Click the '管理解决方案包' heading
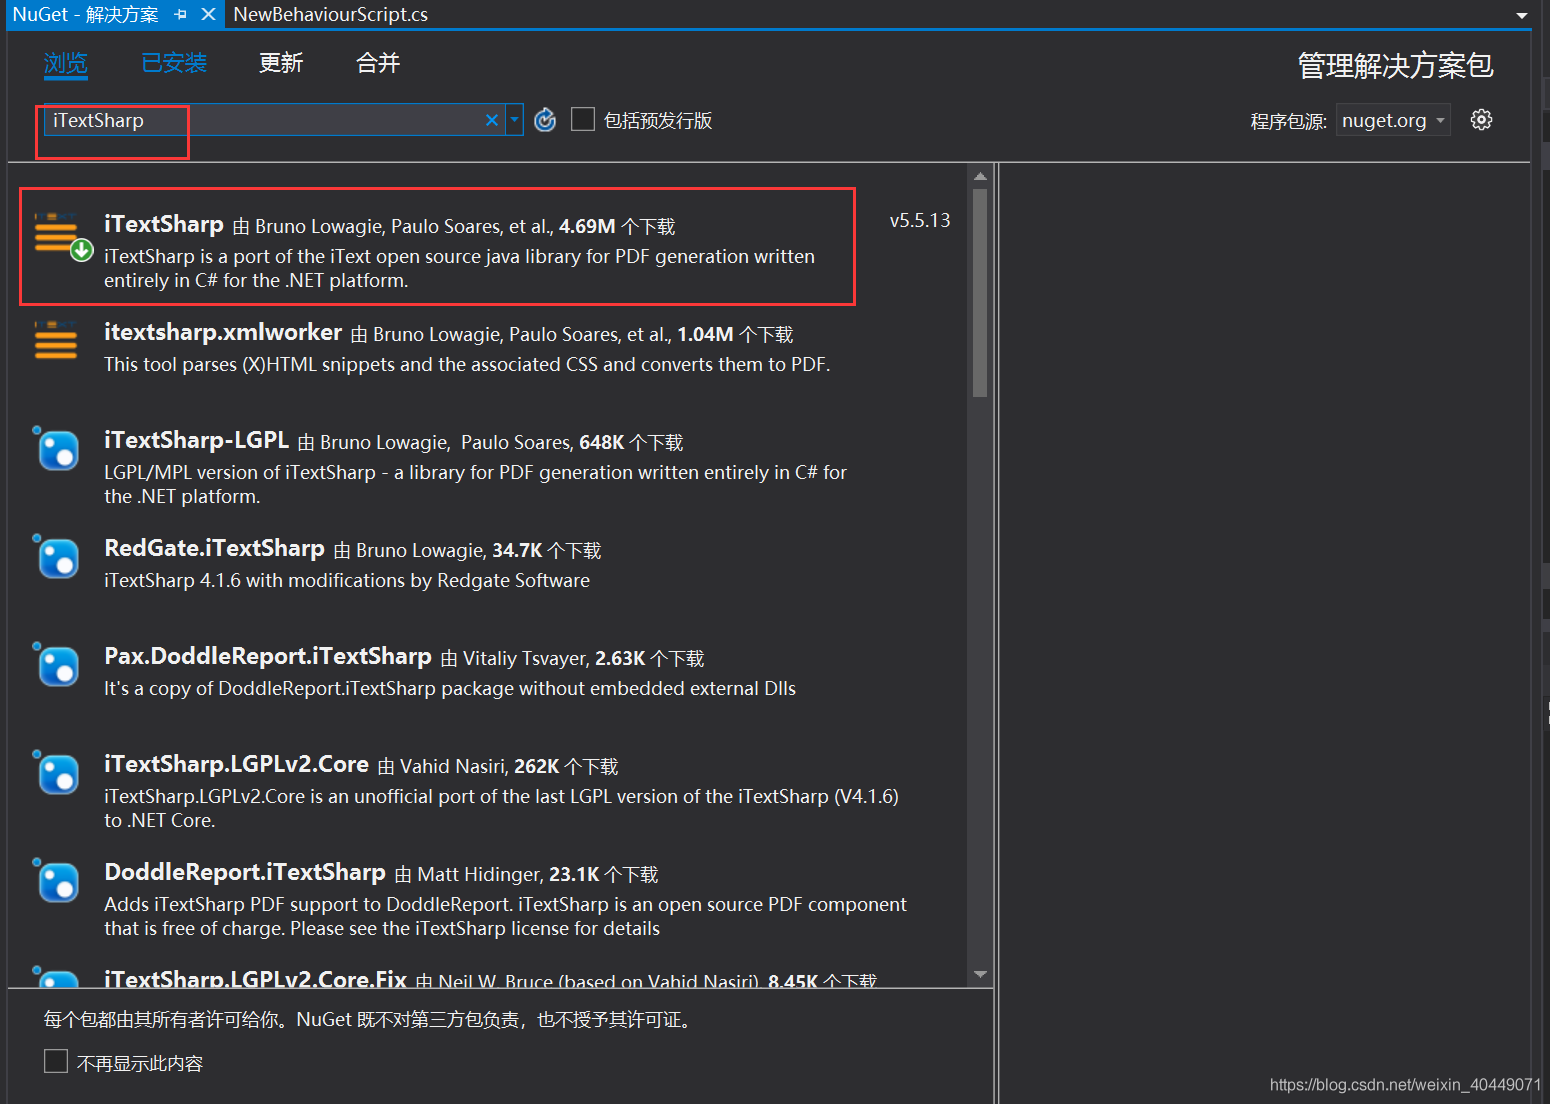Image resolution: width=1550 pixels, height=1104 pixels. point(1395,65)
